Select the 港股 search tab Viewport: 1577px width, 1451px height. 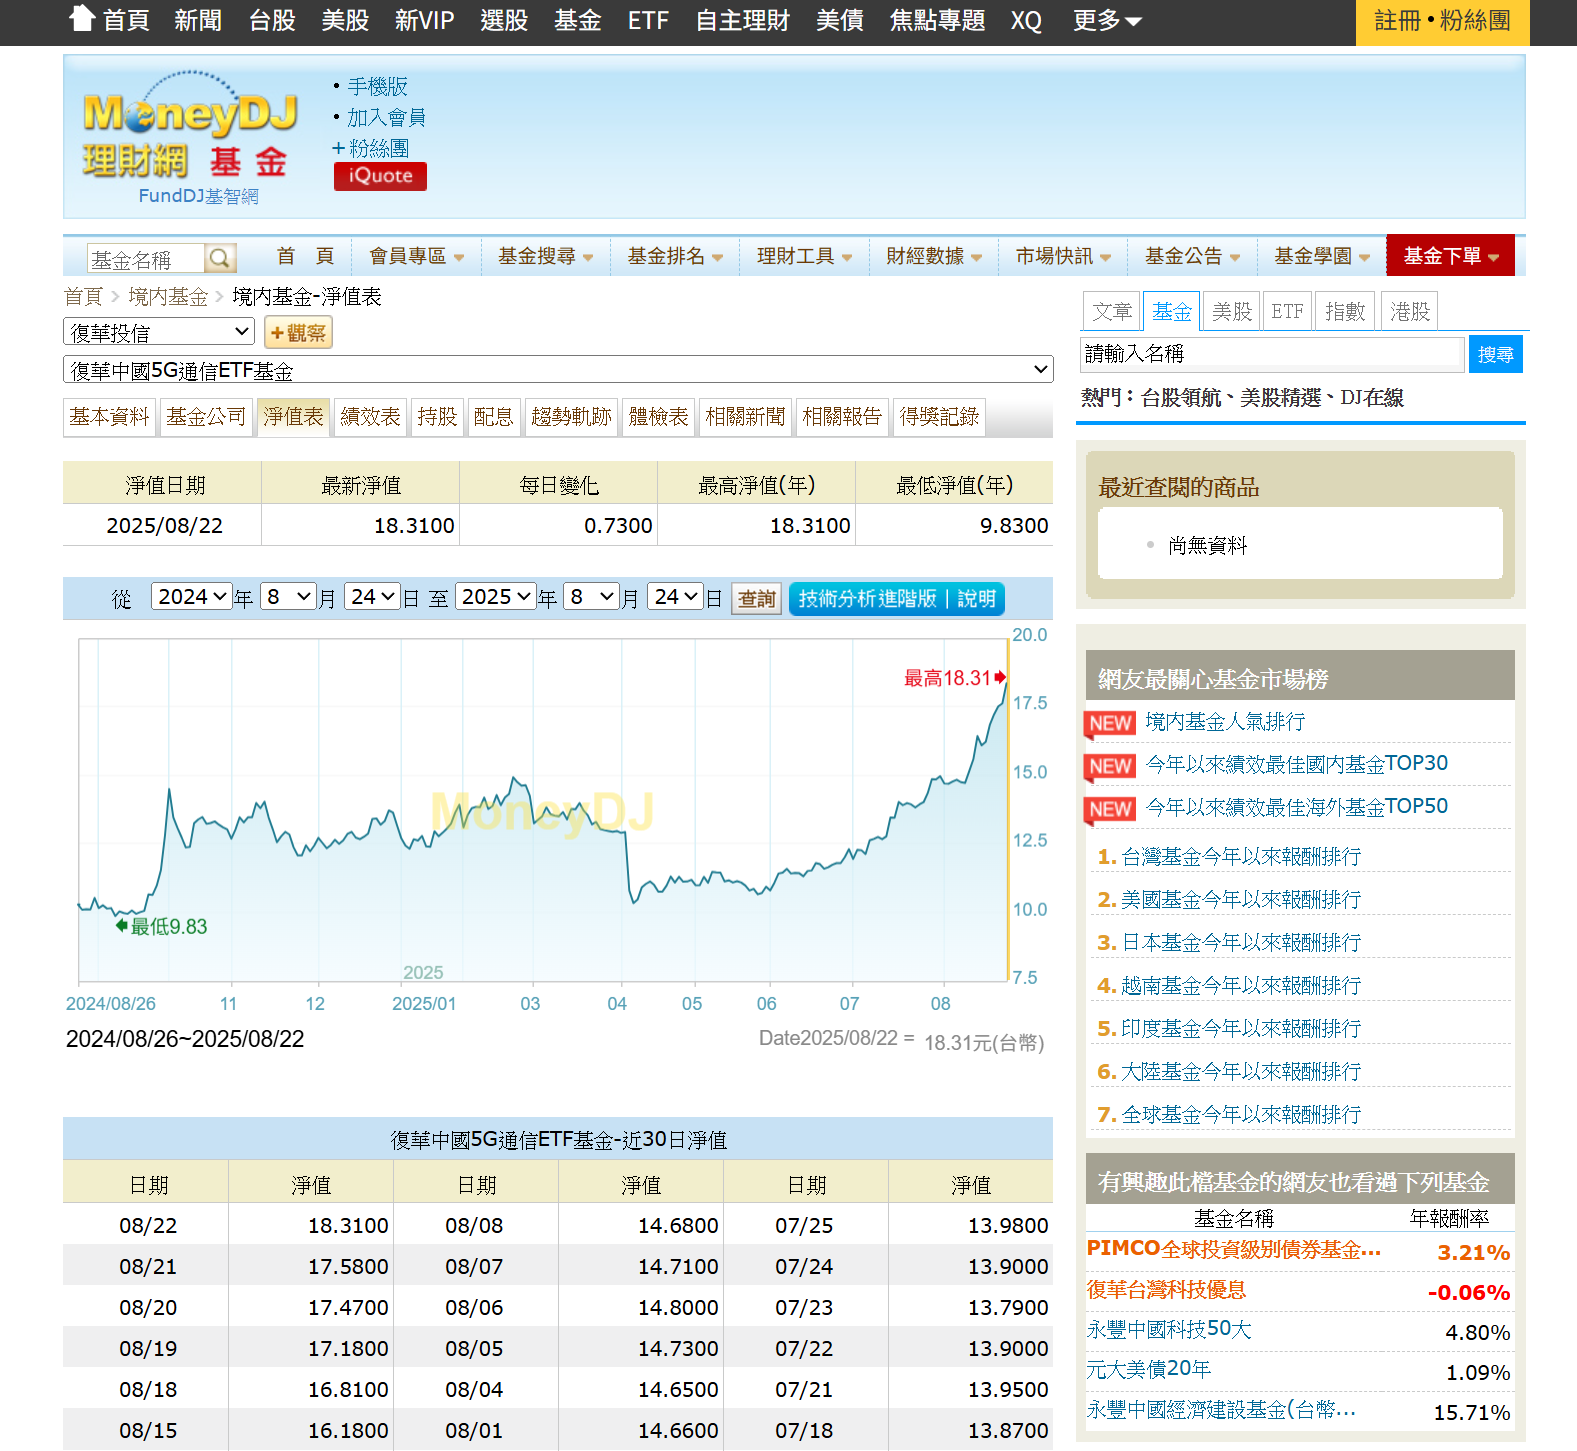click(x=1410, y=311)
